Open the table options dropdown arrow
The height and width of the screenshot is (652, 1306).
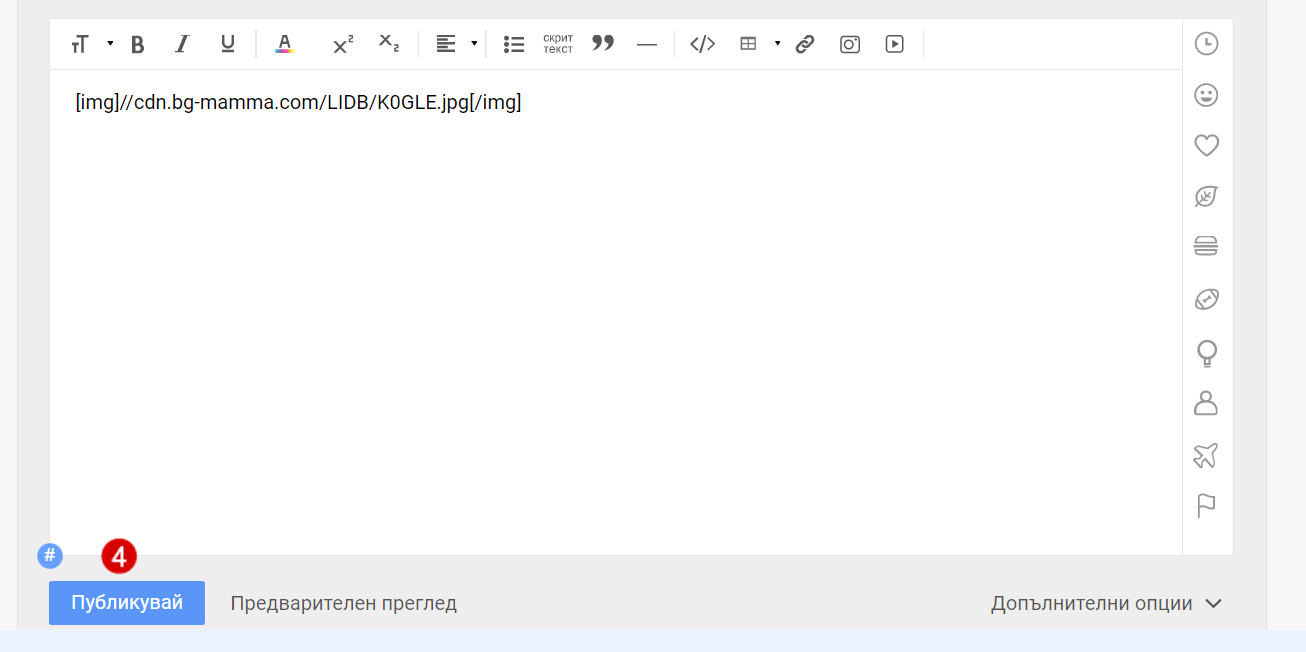pyautogui.click(x=777, y=44)
